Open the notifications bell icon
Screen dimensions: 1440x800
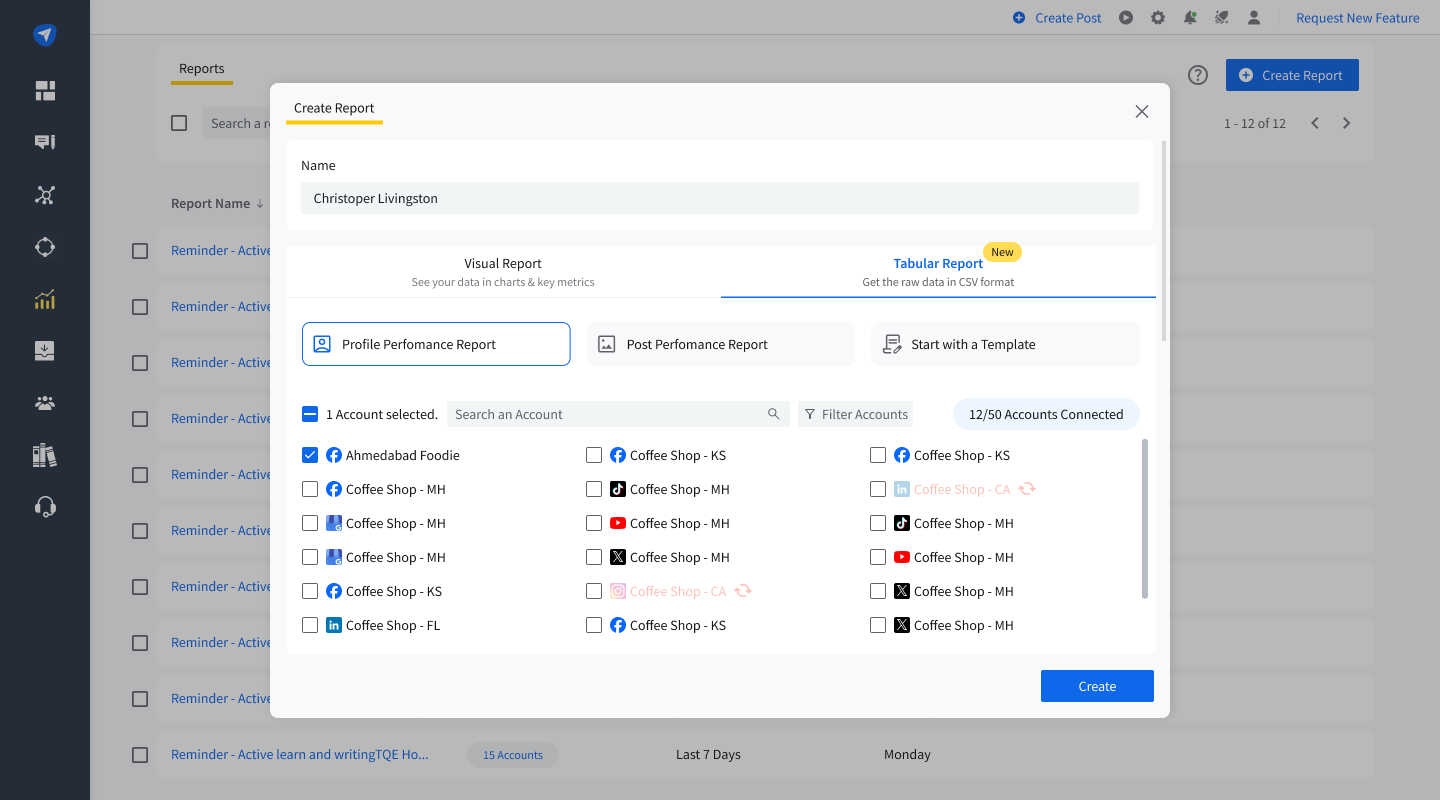1190,18
